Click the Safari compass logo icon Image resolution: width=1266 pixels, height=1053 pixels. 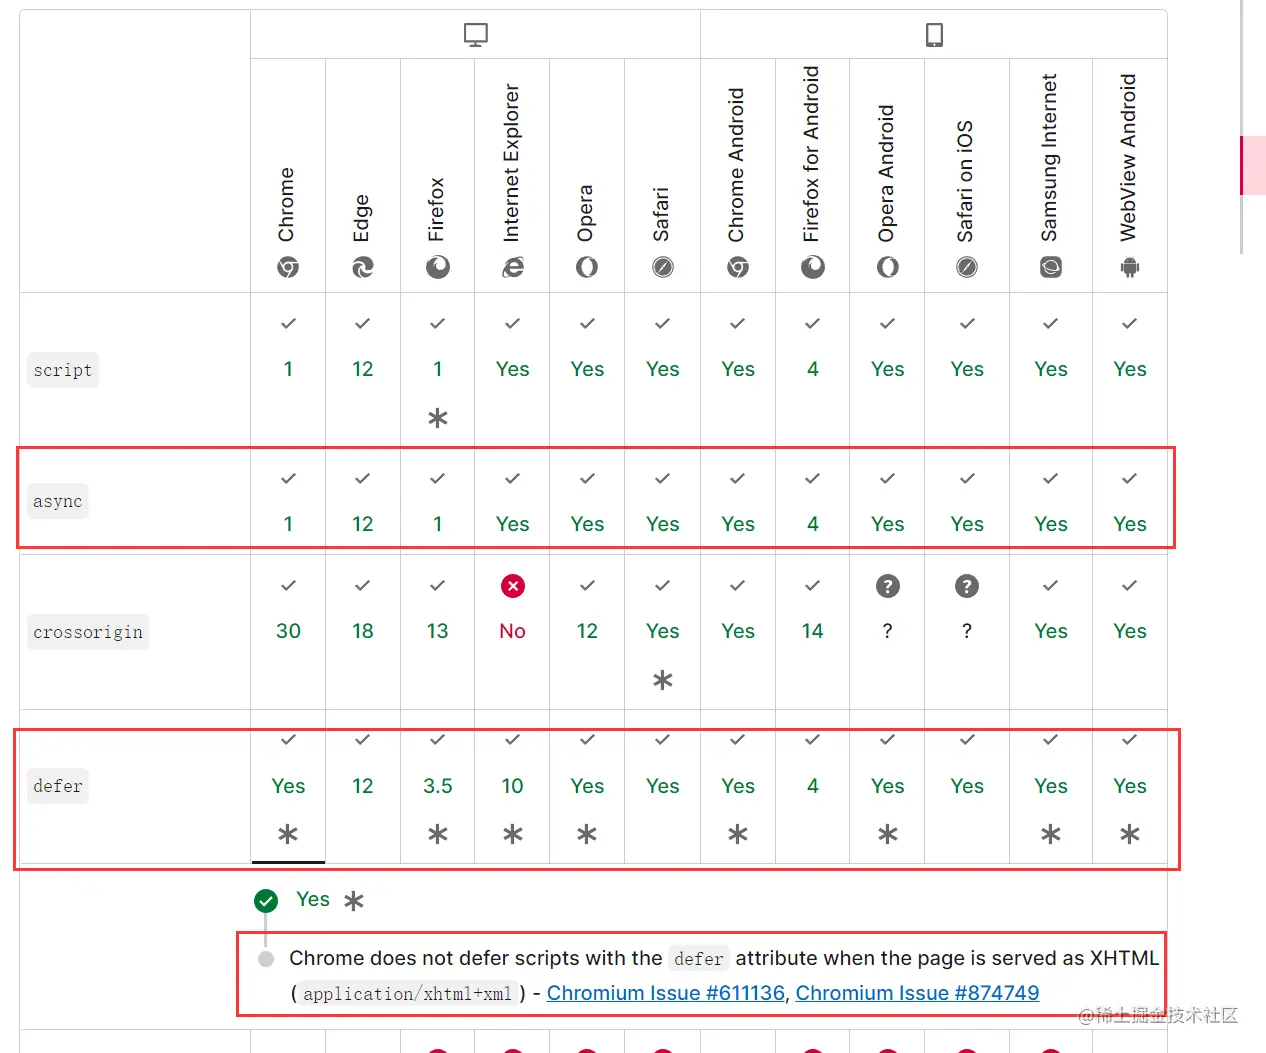tap(663, 267)
